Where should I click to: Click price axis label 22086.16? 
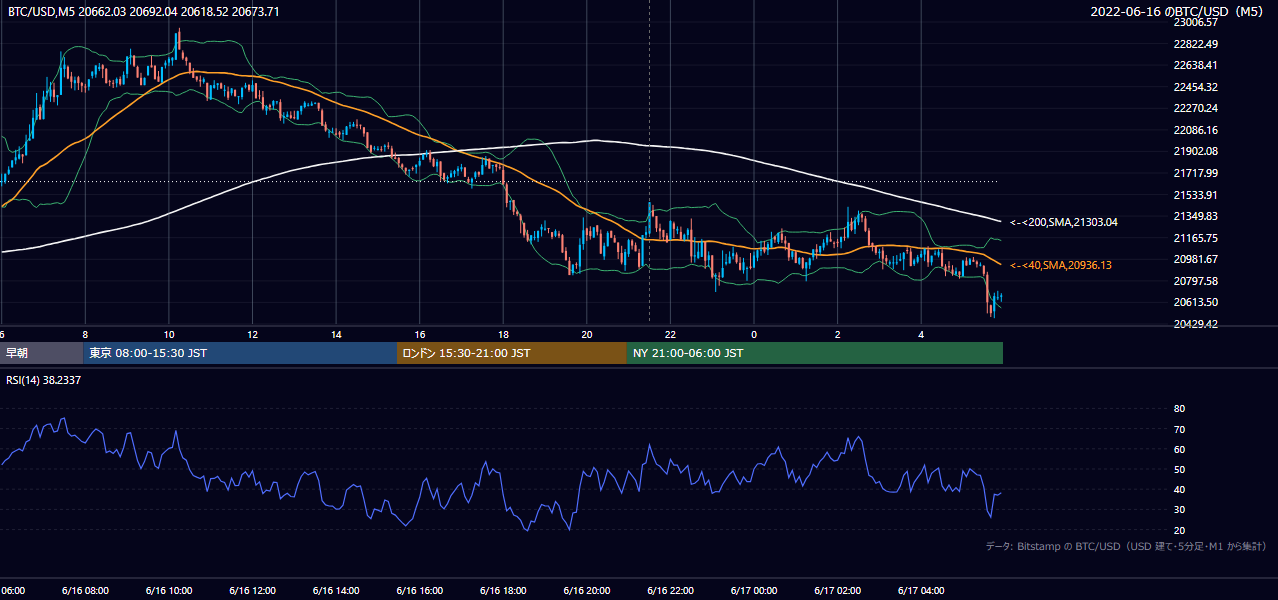(1196, 130)
